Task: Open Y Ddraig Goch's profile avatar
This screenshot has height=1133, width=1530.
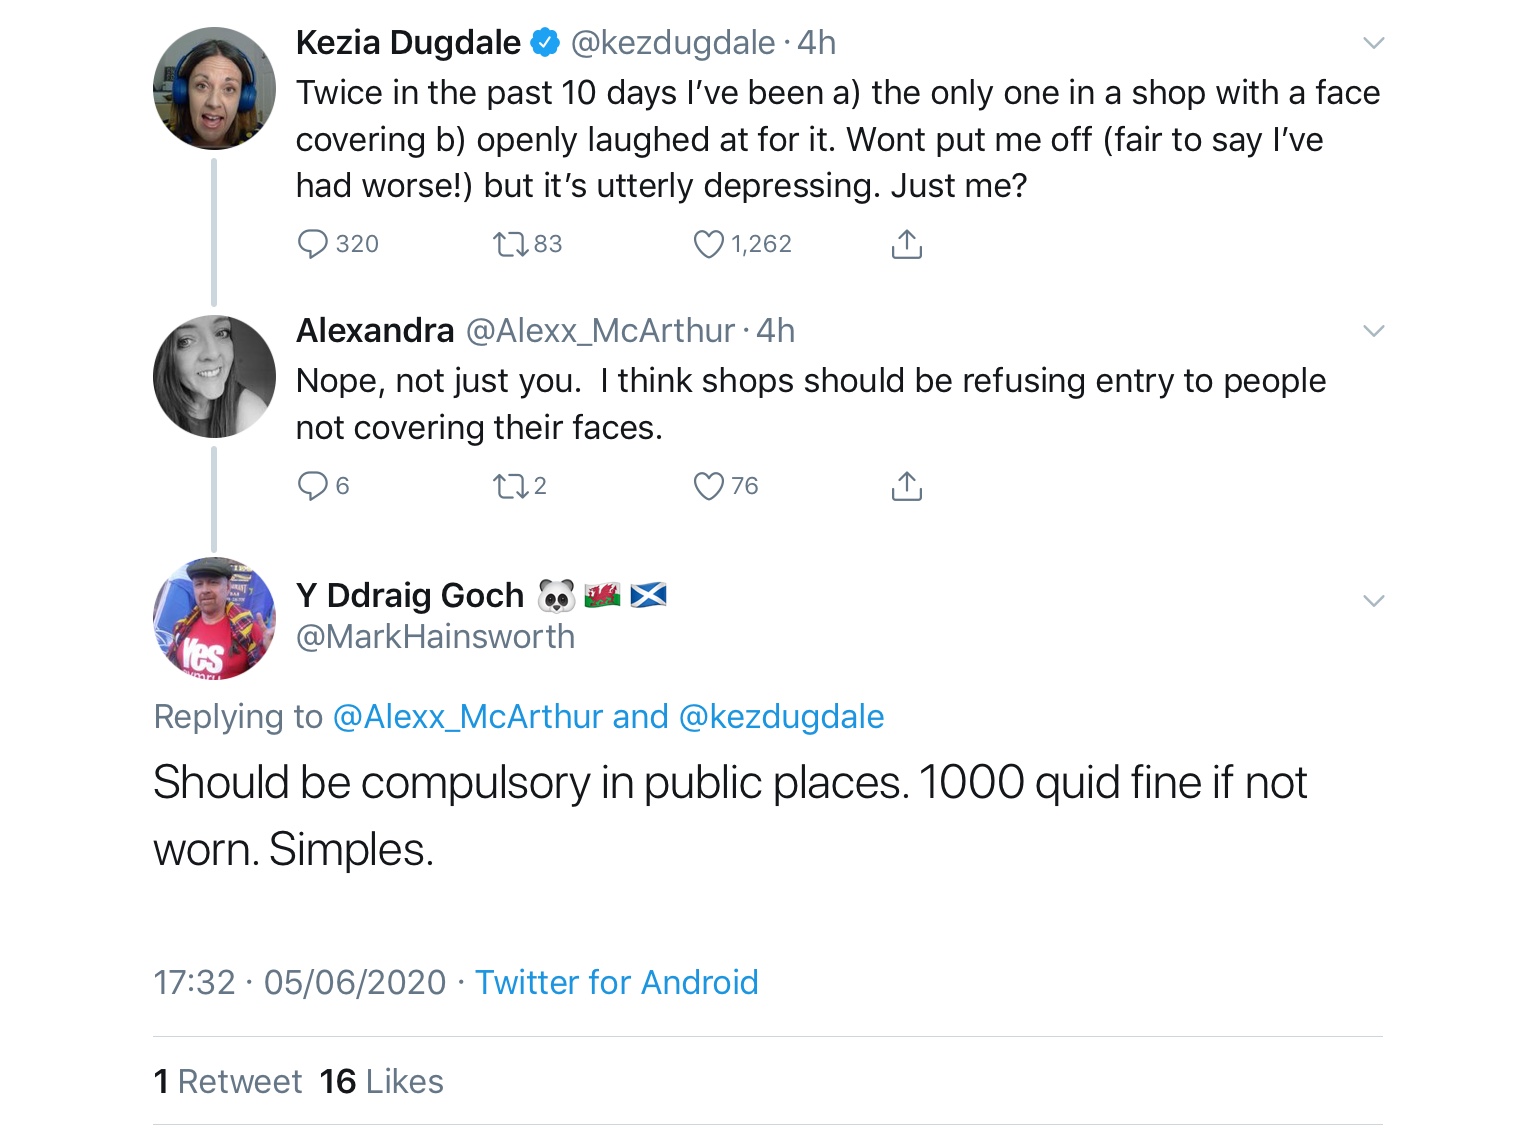Action: tap(214, 618)
